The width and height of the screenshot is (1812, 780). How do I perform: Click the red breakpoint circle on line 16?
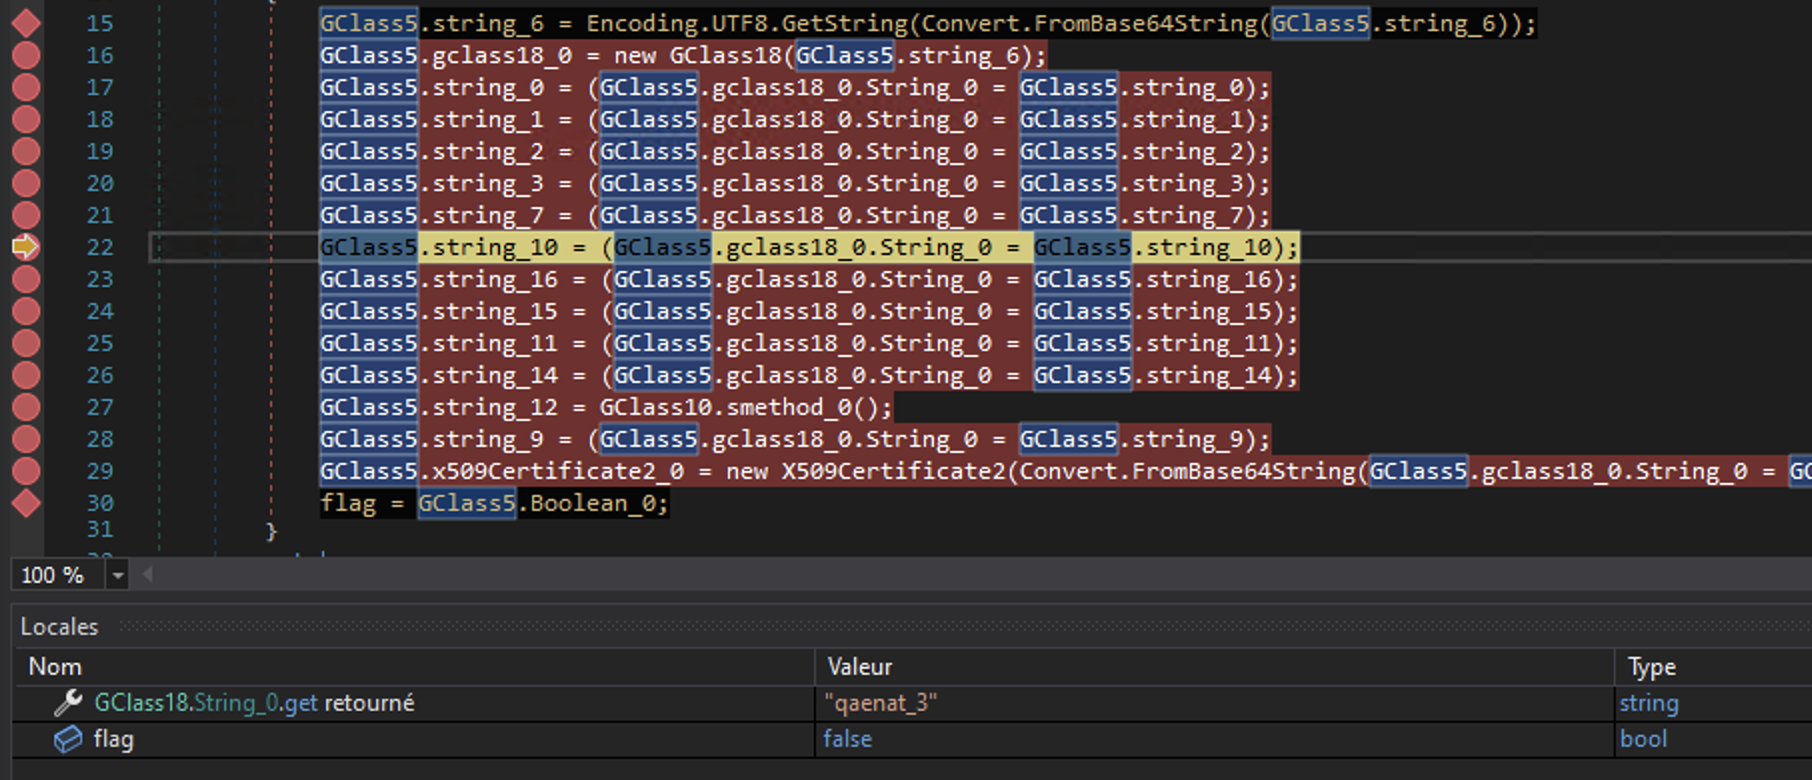pyautogui.click(x=26, y=55)
